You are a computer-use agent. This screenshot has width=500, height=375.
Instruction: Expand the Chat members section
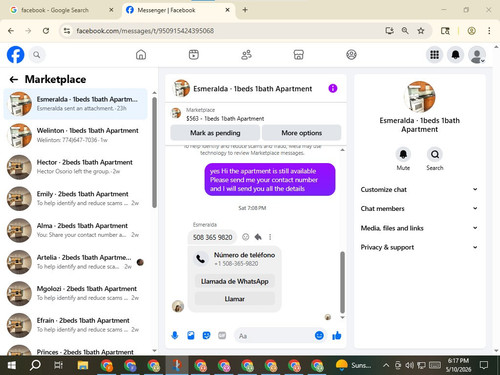click(419, 208)
